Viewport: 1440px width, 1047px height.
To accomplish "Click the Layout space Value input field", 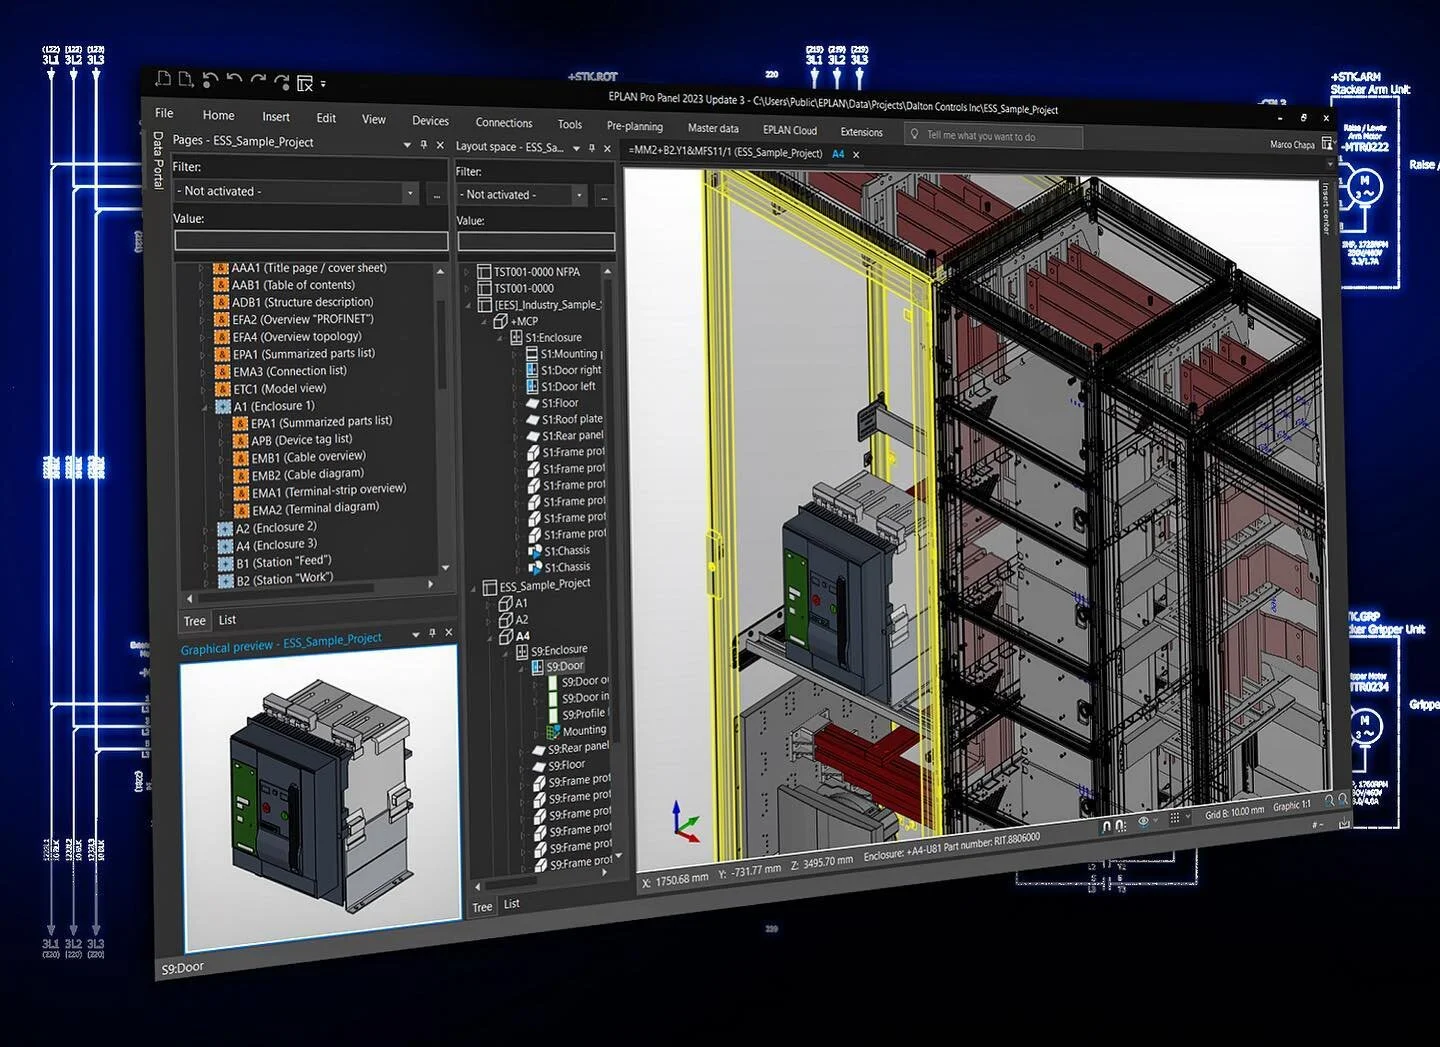I will 536,241.
